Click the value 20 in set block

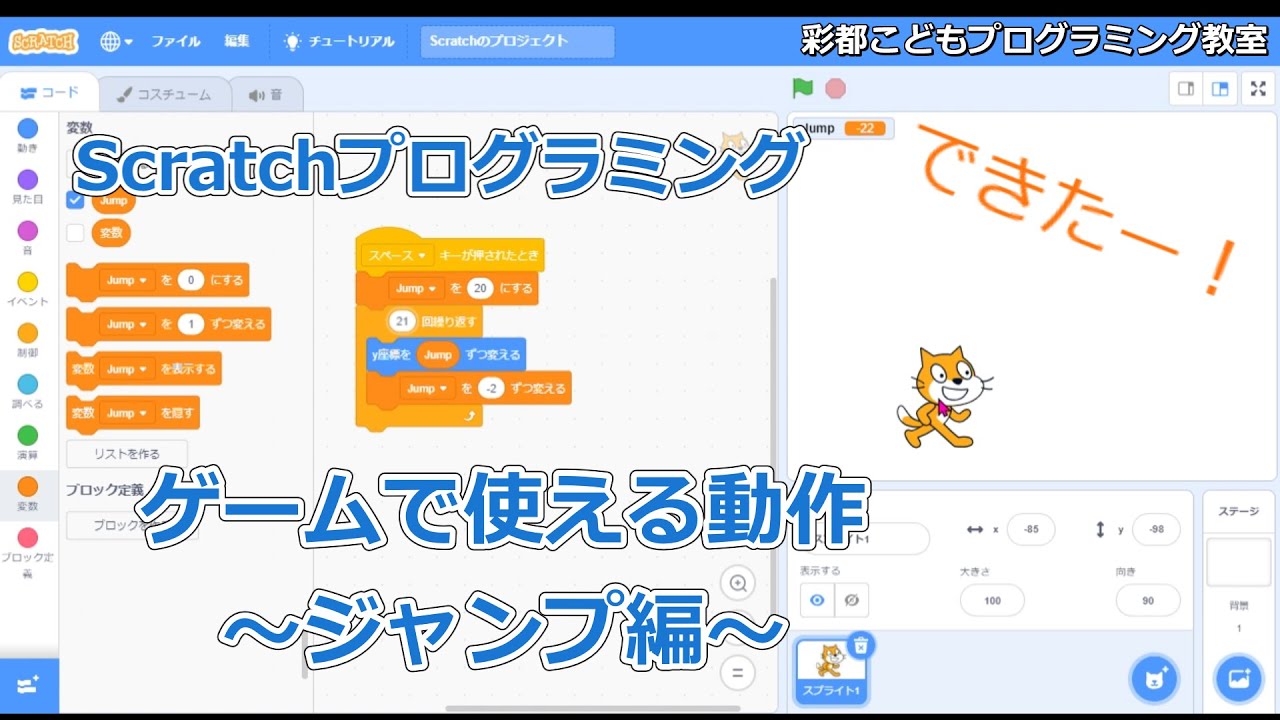tap(481, 288)
